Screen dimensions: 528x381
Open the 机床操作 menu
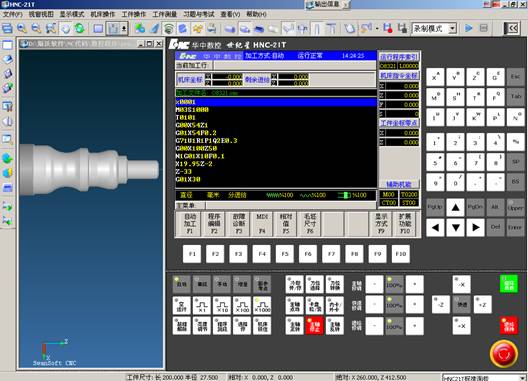[103, 14]
